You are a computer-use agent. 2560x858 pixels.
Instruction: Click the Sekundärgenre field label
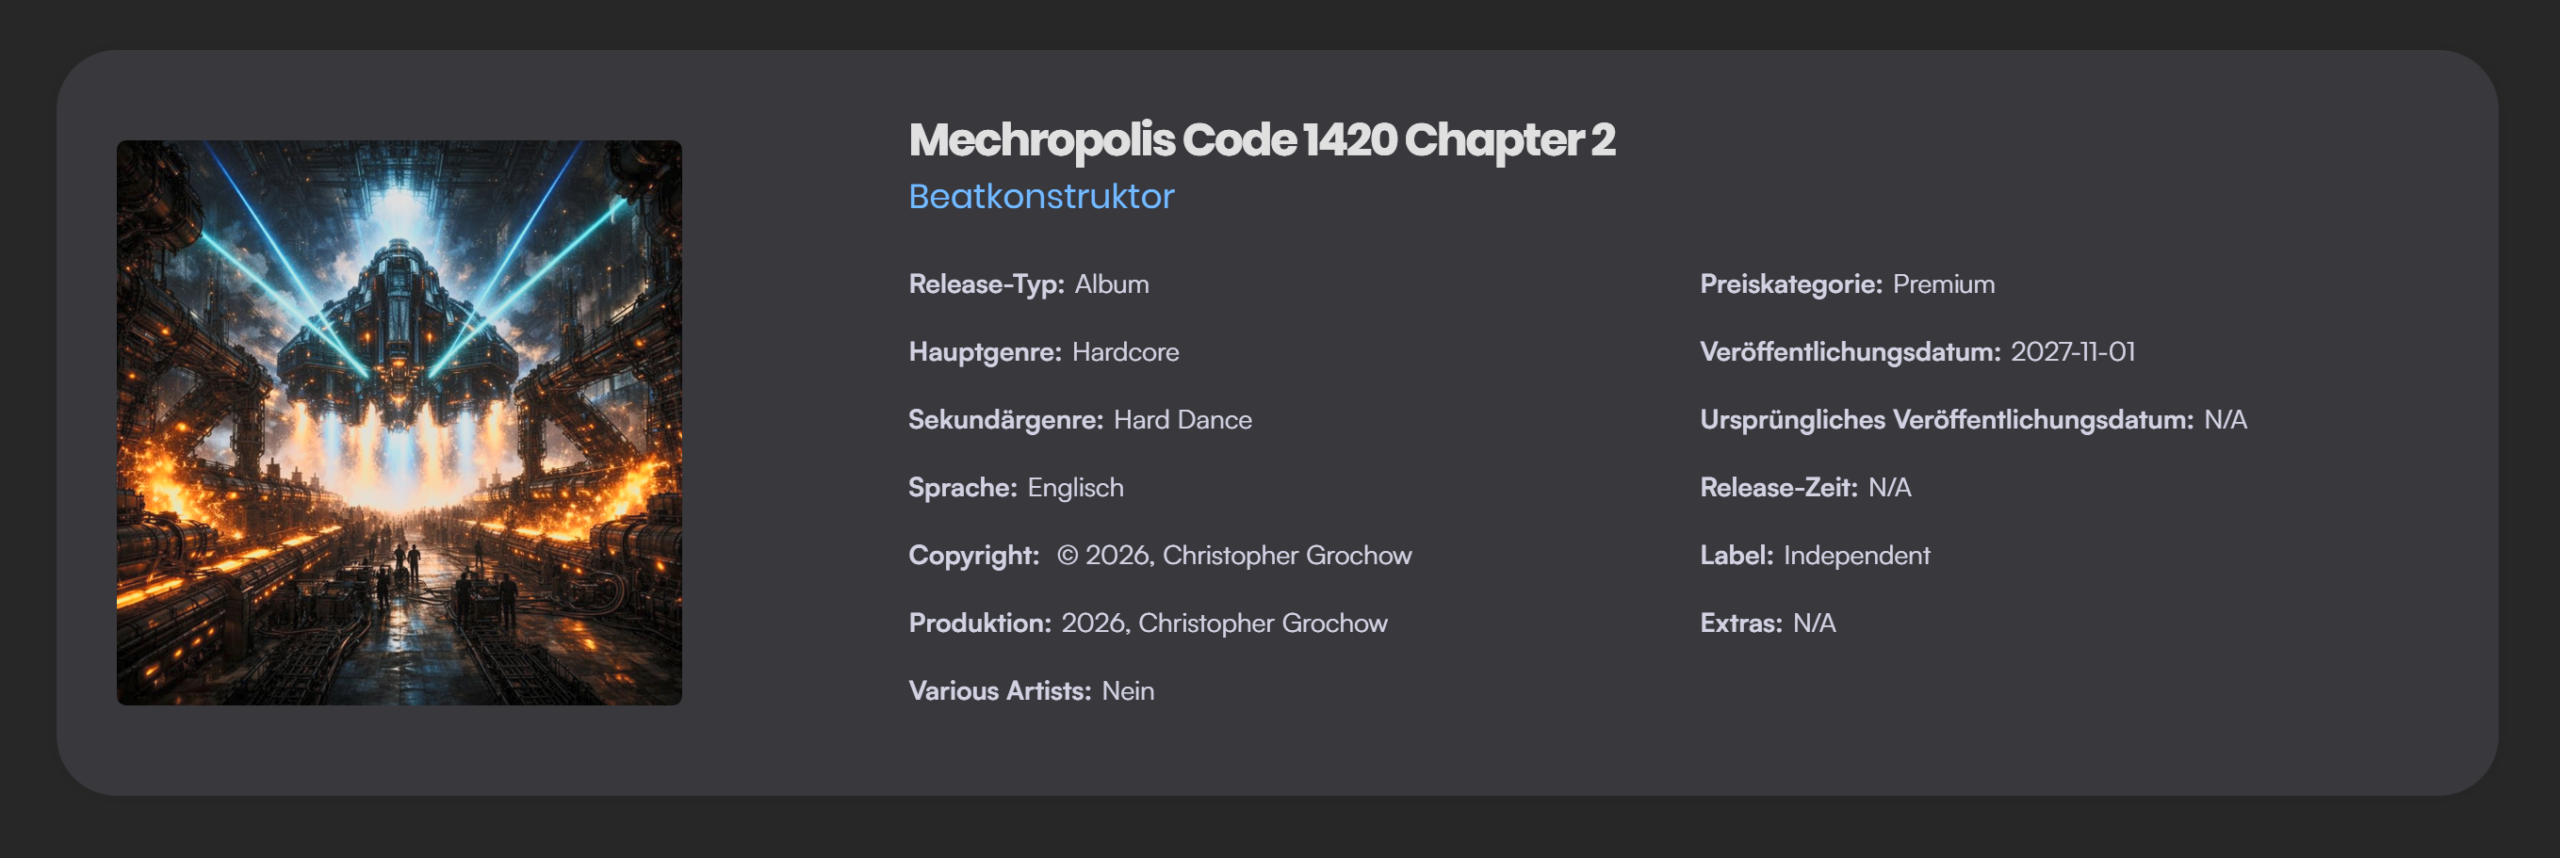tap(1006, 420)
